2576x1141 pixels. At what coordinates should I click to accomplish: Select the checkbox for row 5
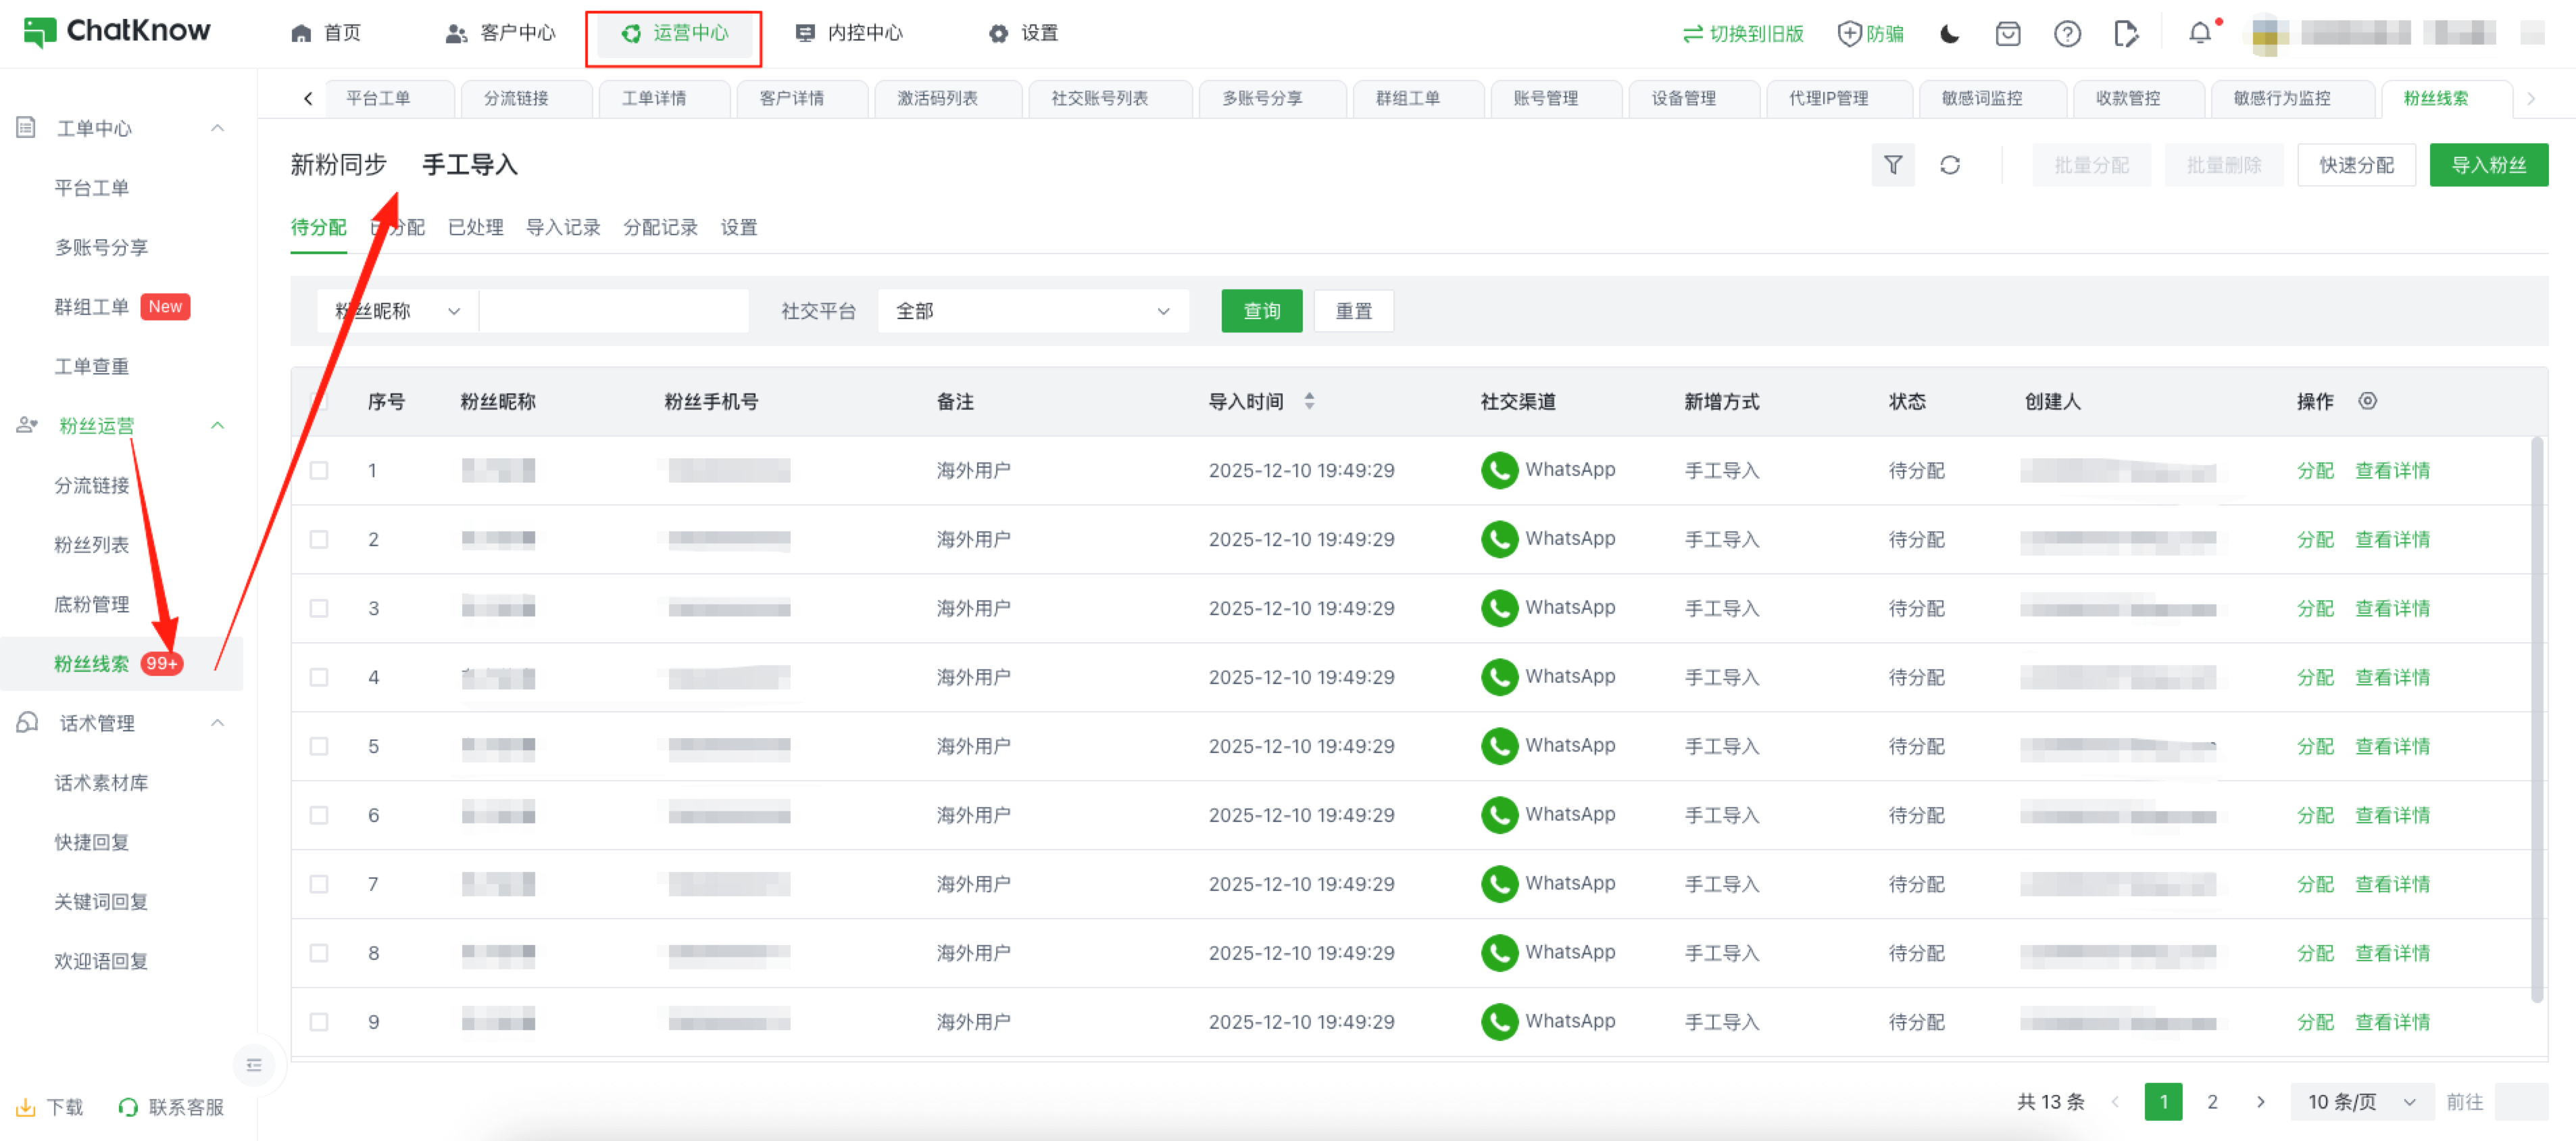(319, 746)
